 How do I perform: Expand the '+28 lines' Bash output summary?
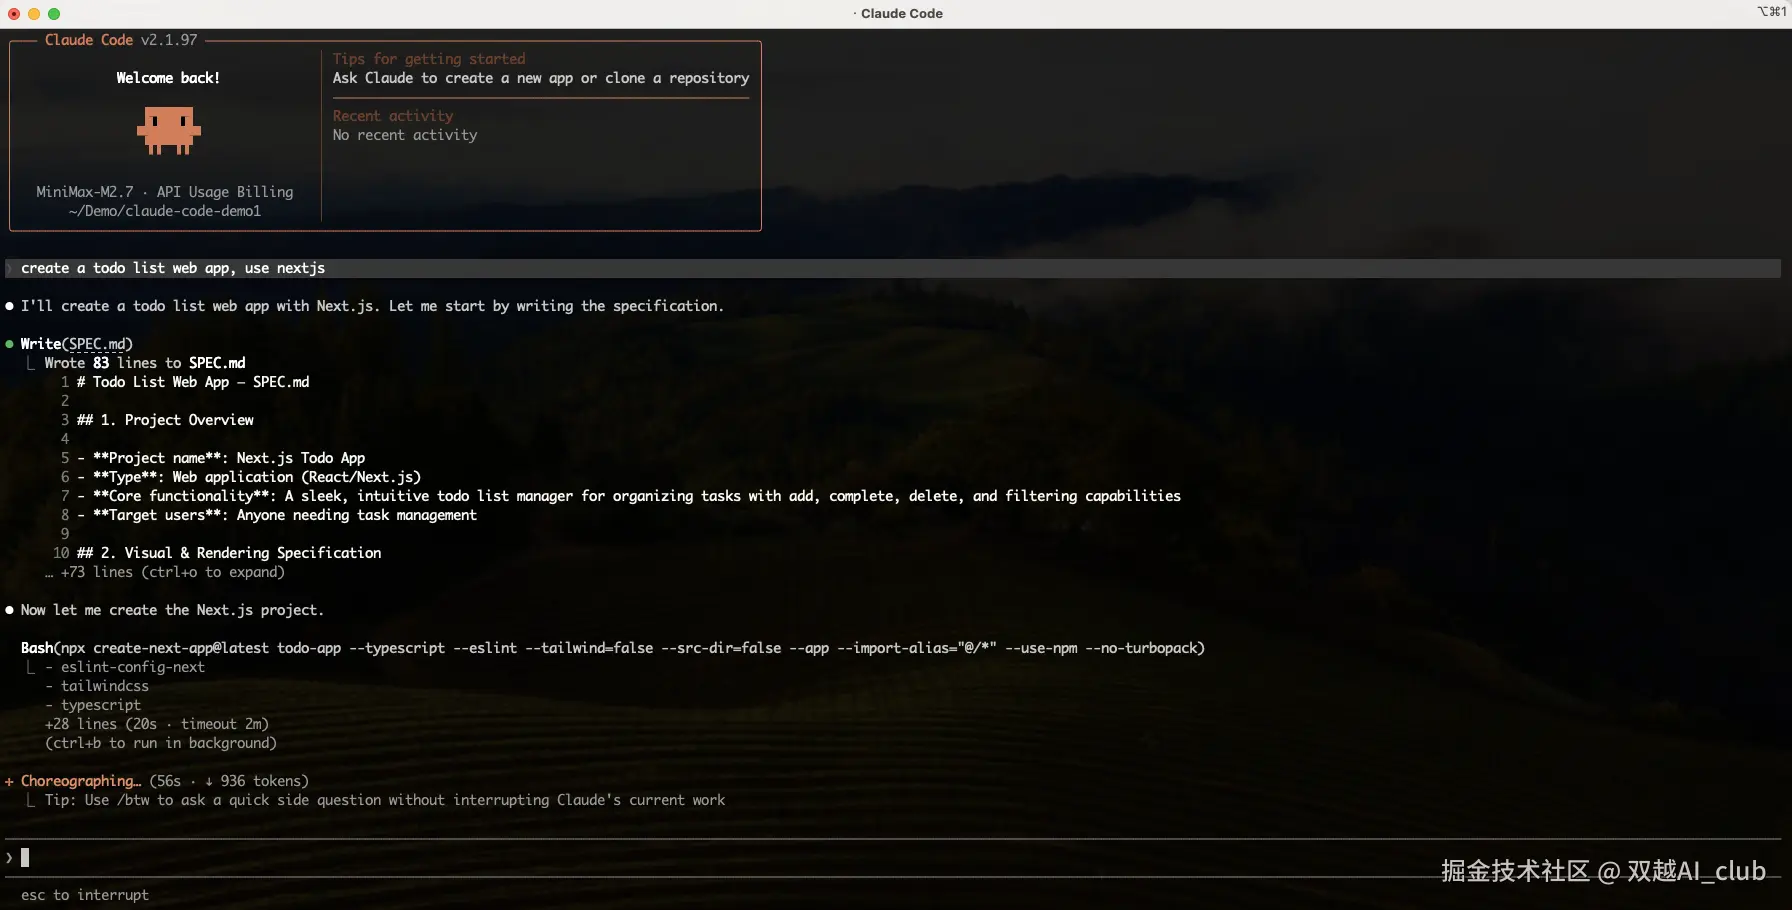pyautogui.click(x=157, y=724)
